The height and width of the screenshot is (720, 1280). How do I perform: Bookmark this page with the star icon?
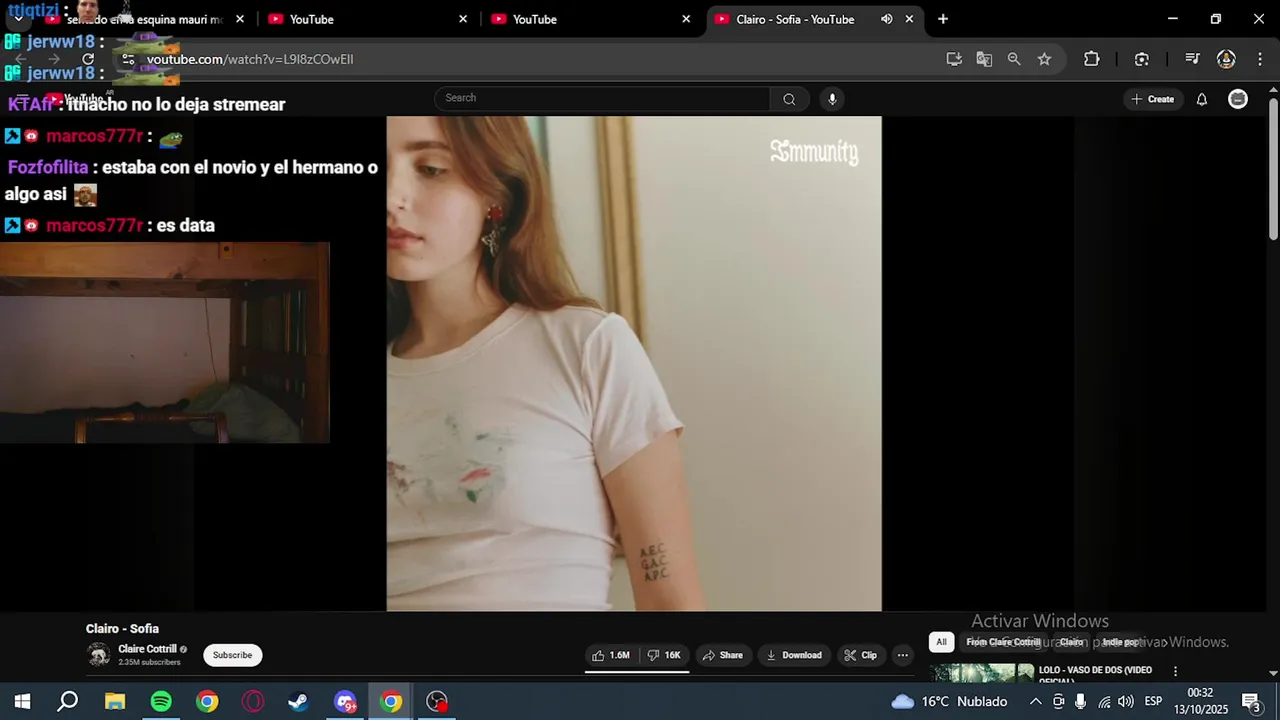(1044, 59)
